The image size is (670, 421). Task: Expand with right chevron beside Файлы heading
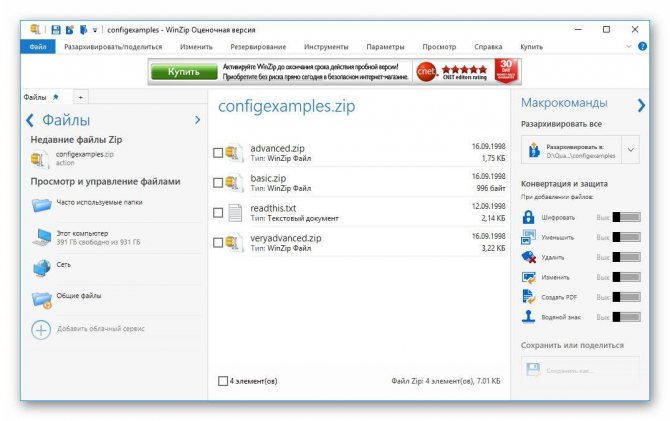point(197,120)
